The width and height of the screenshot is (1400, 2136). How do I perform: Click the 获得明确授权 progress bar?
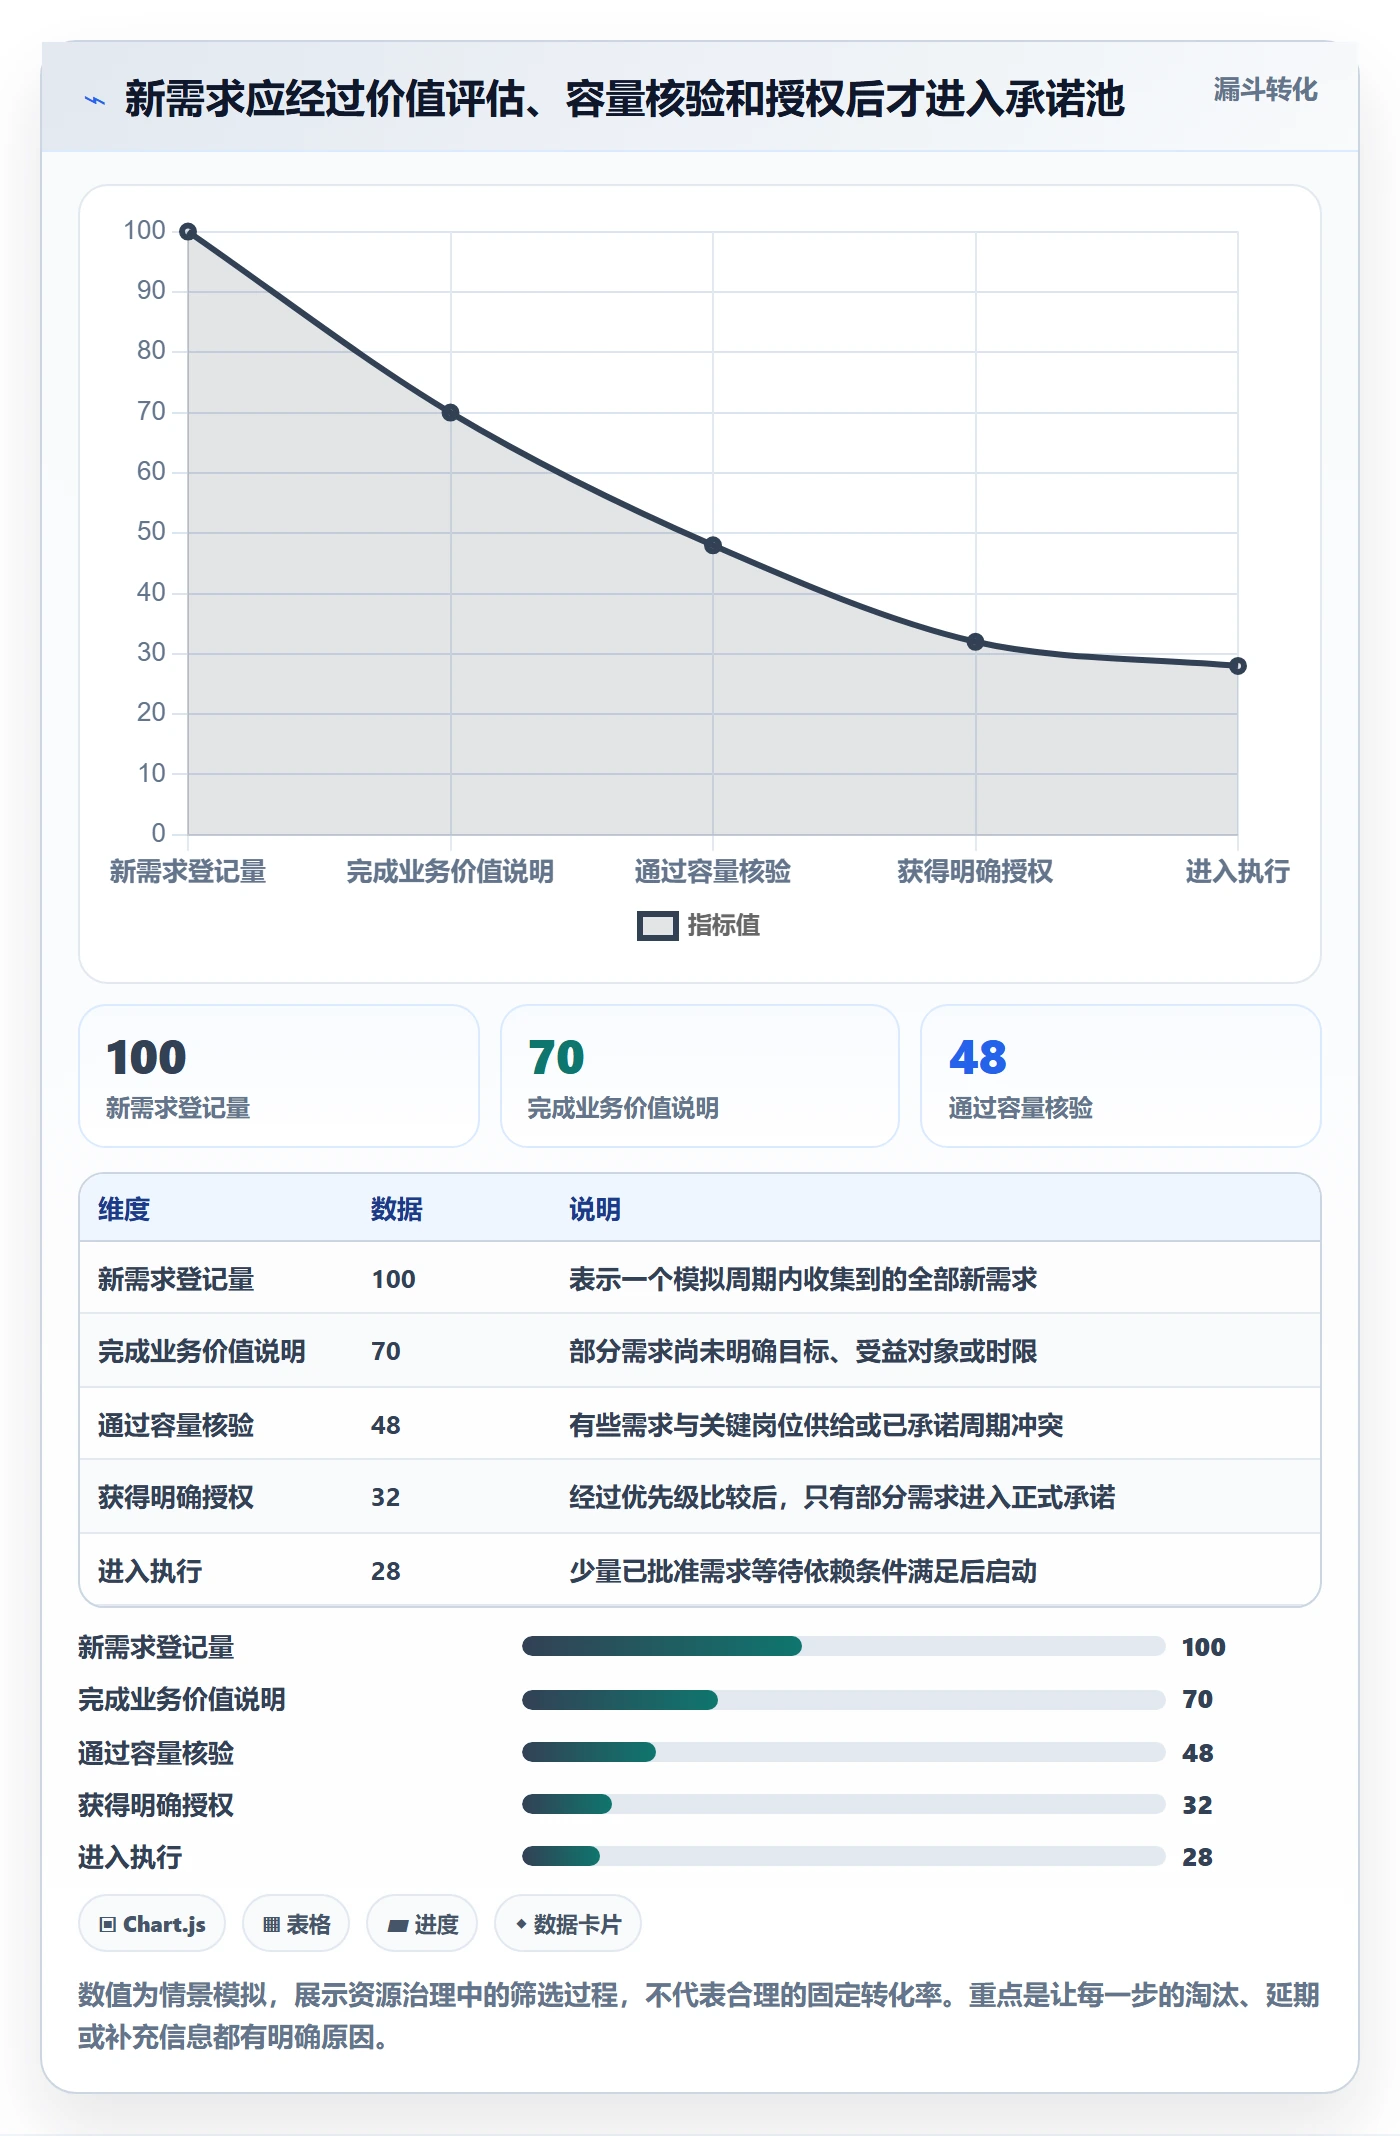tap(844, 1804)
